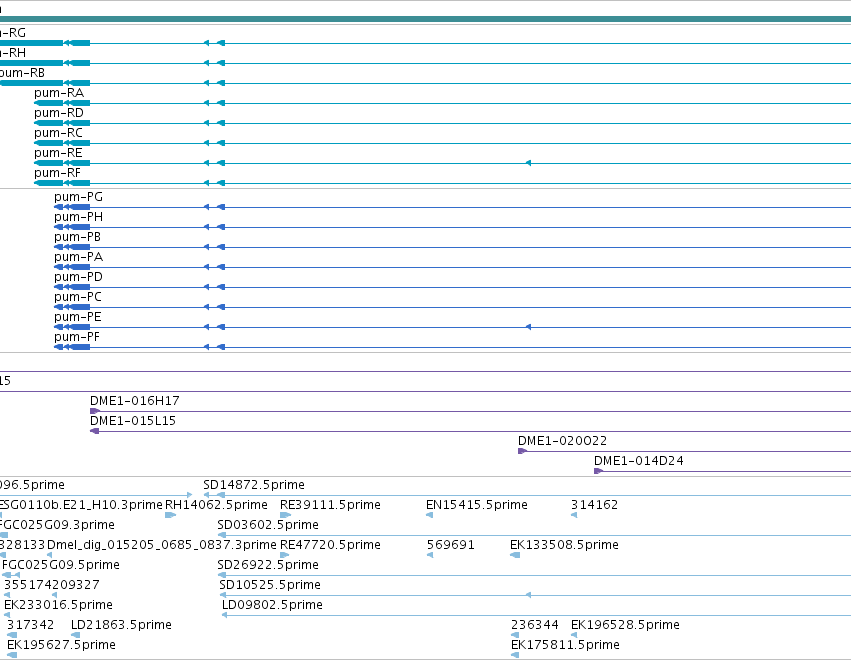Click the LD21863.5prime arrow glyph
The height and width of the screenshot is (660, 851).
point(75,635)
